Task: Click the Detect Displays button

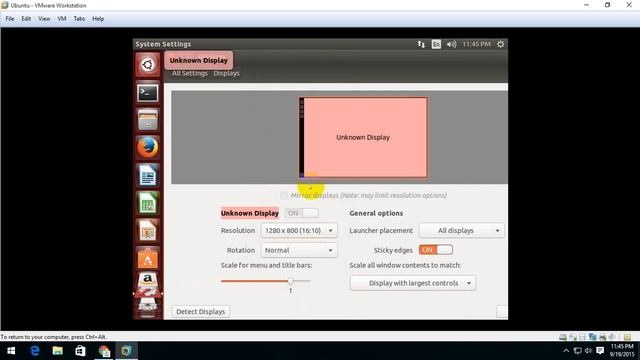Action: (x=200, y=311)
